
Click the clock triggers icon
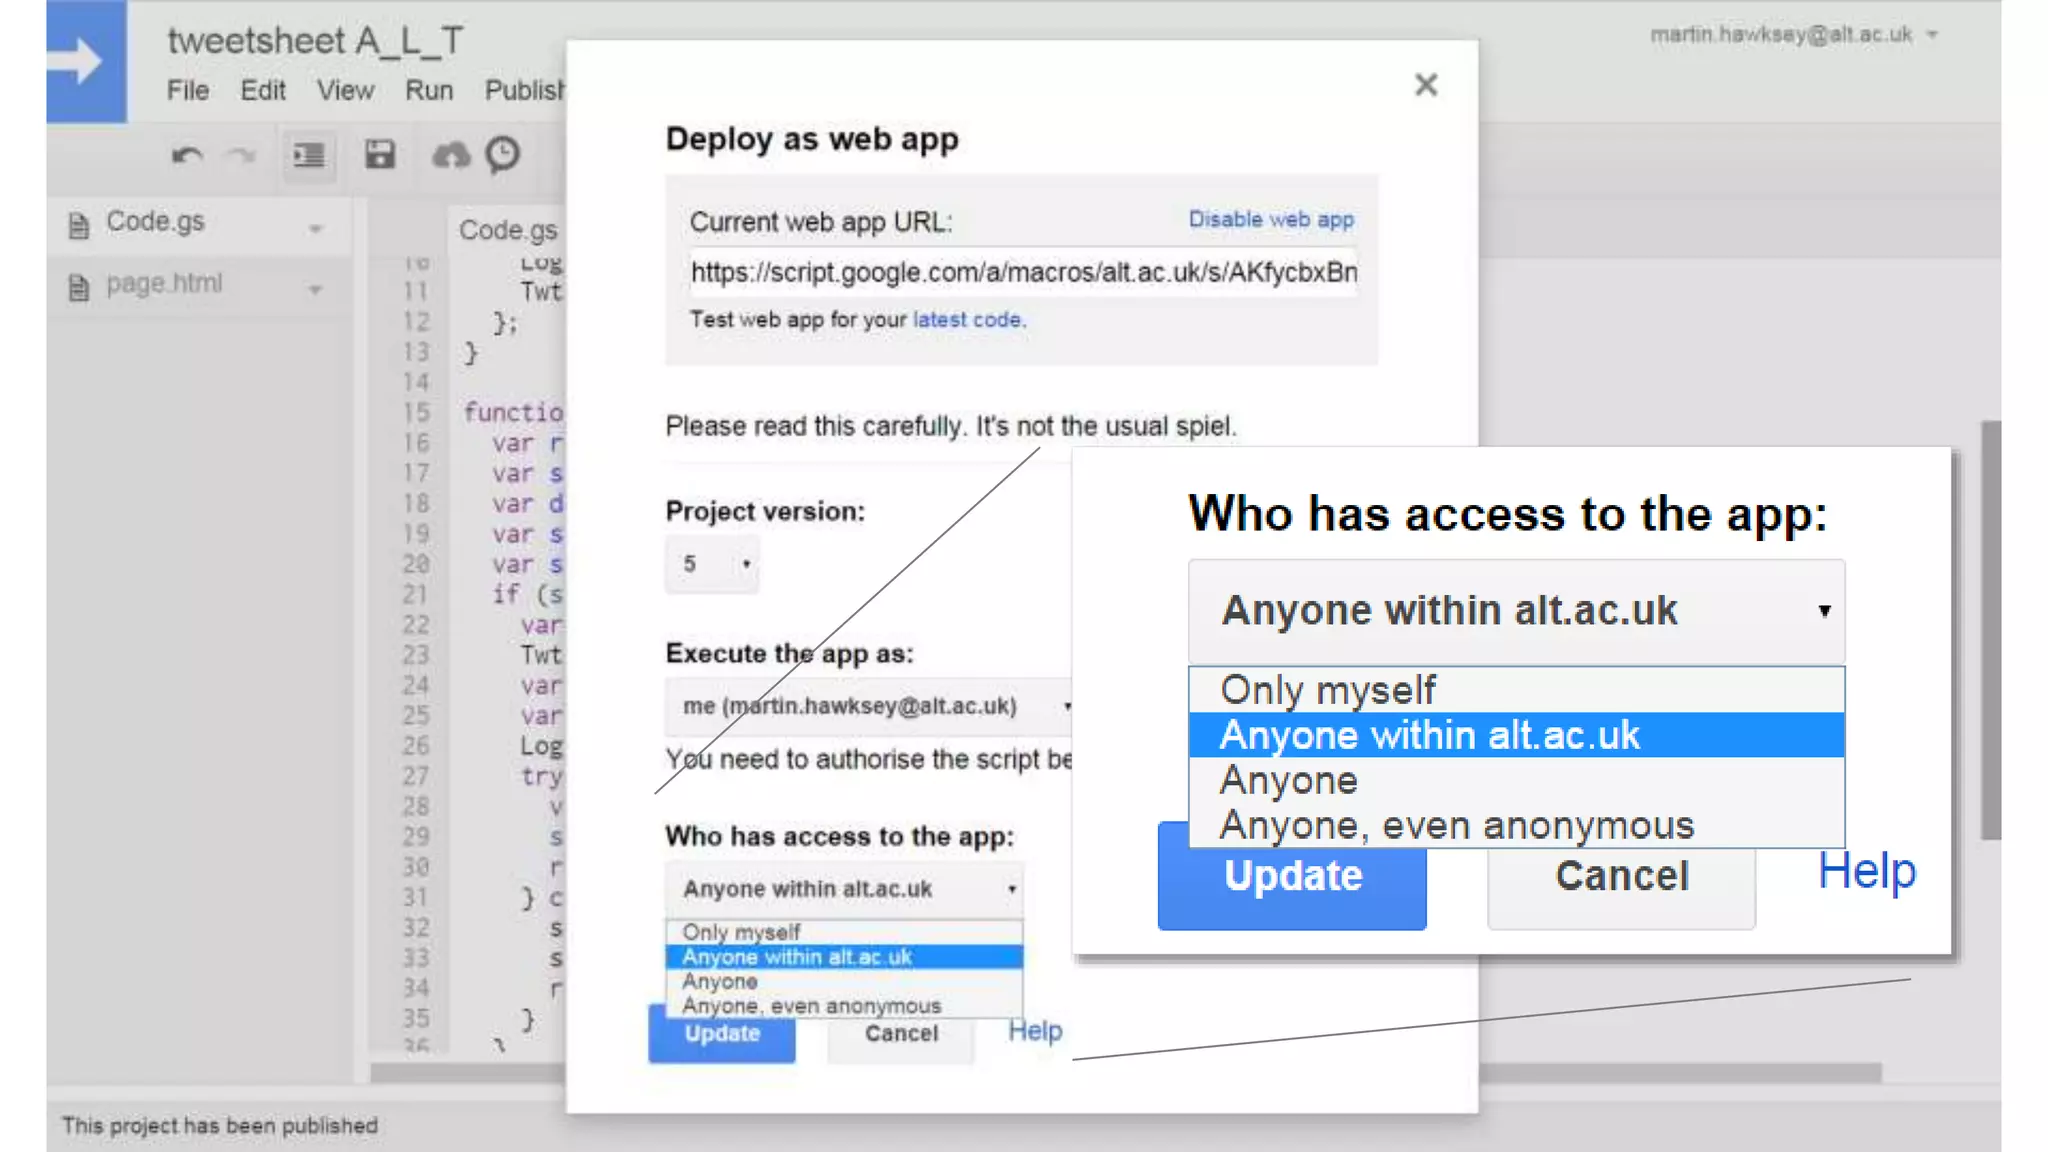pyautogui.click(x=503, y=155)
